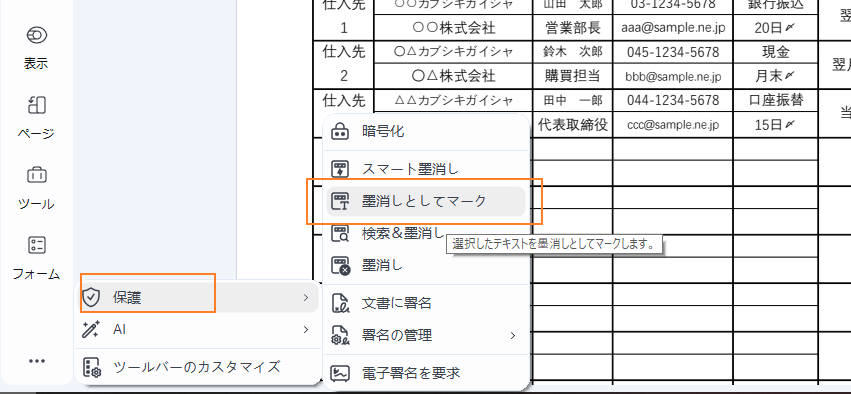Click the cell ○○株式会社
This screenshot has width=851, height=394.
[454, 27]
